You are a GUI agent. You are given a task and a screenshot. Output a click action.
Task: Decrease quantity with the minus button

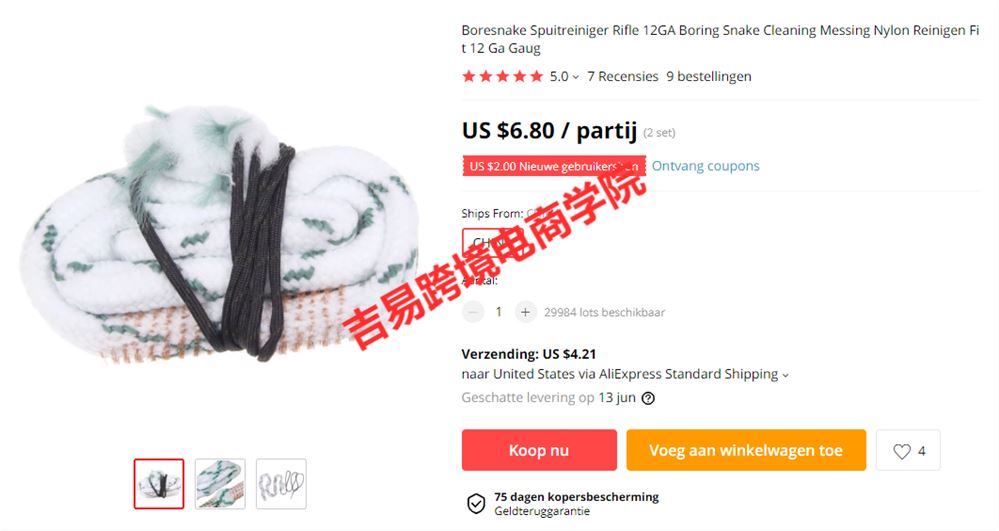click(473, 312)
